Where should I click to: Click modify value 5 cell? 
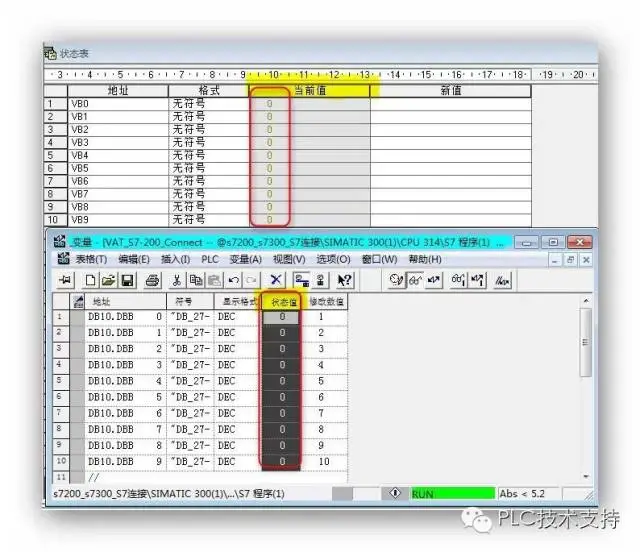(x=324, y=381)
